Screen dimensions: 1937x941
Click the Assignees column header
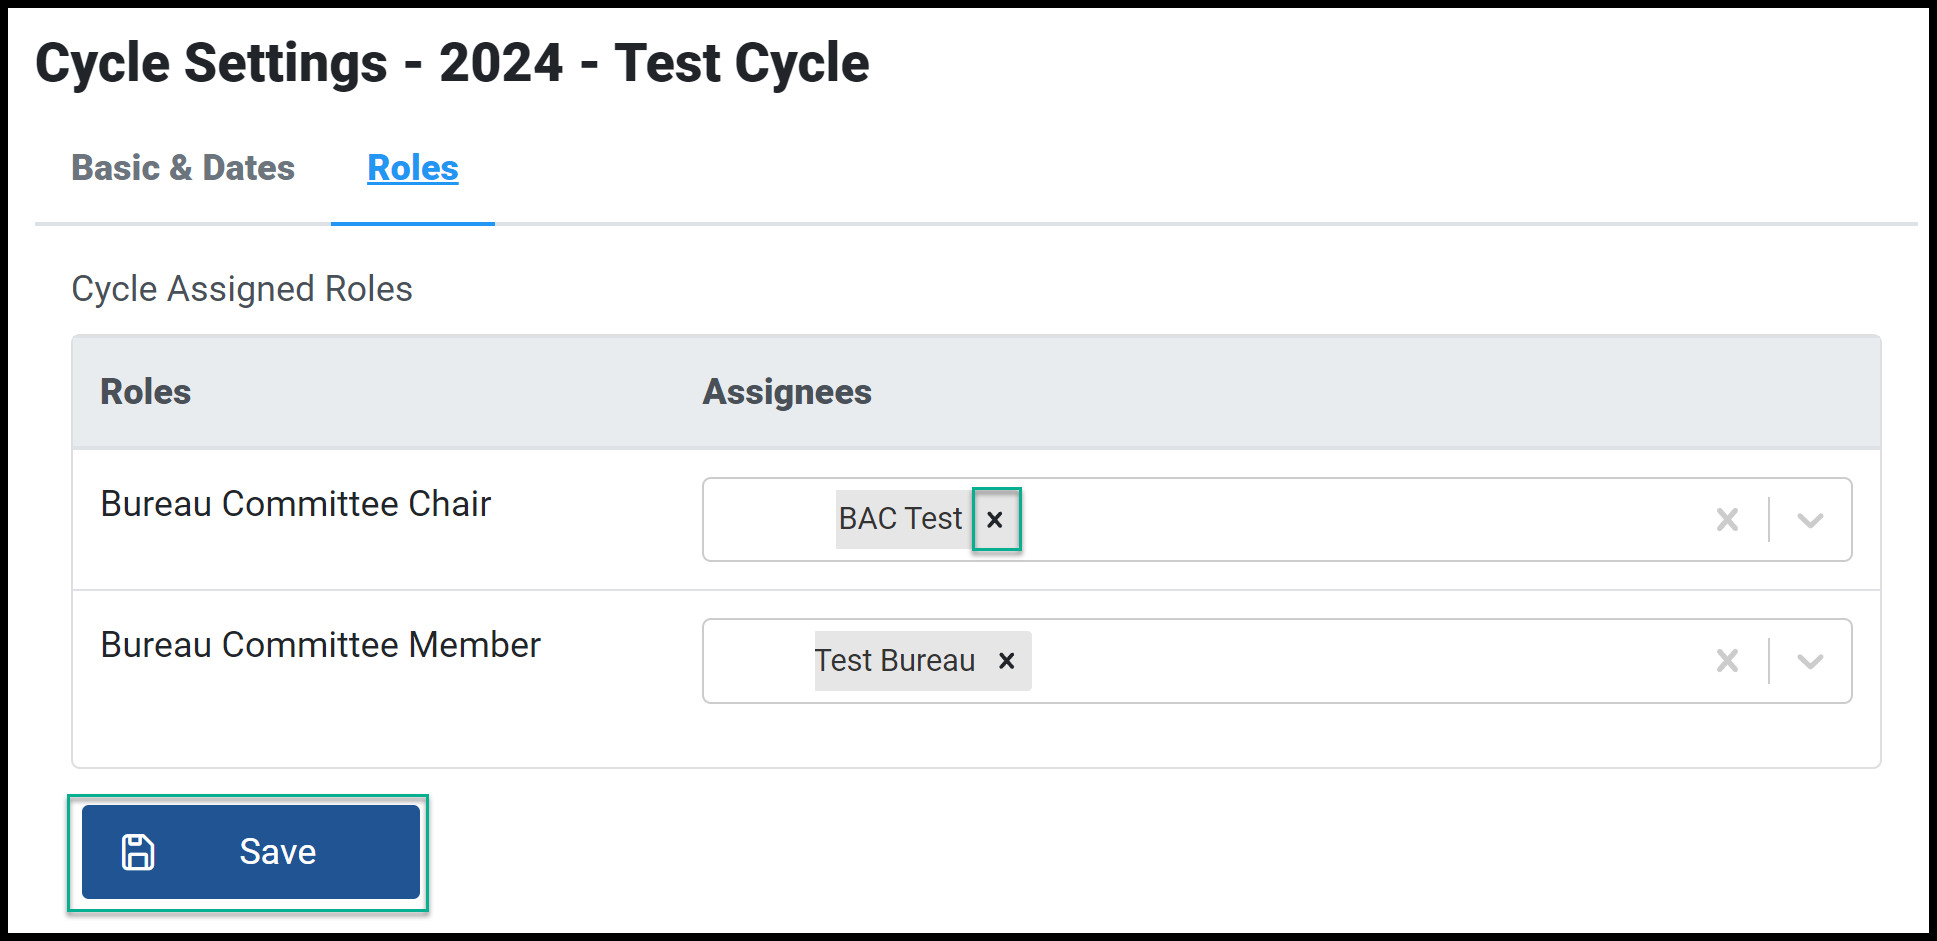pos(787,392)
